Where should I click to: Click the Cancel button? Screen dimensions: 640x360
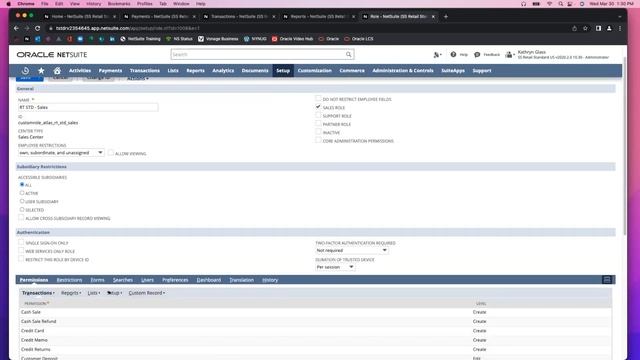tap(60, 78)
